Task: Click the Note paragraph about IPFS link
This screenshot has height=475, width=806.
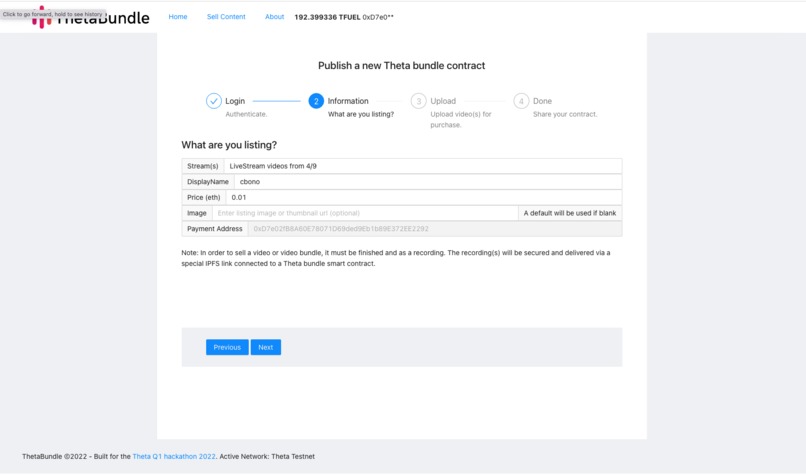Action: point(396,258)
